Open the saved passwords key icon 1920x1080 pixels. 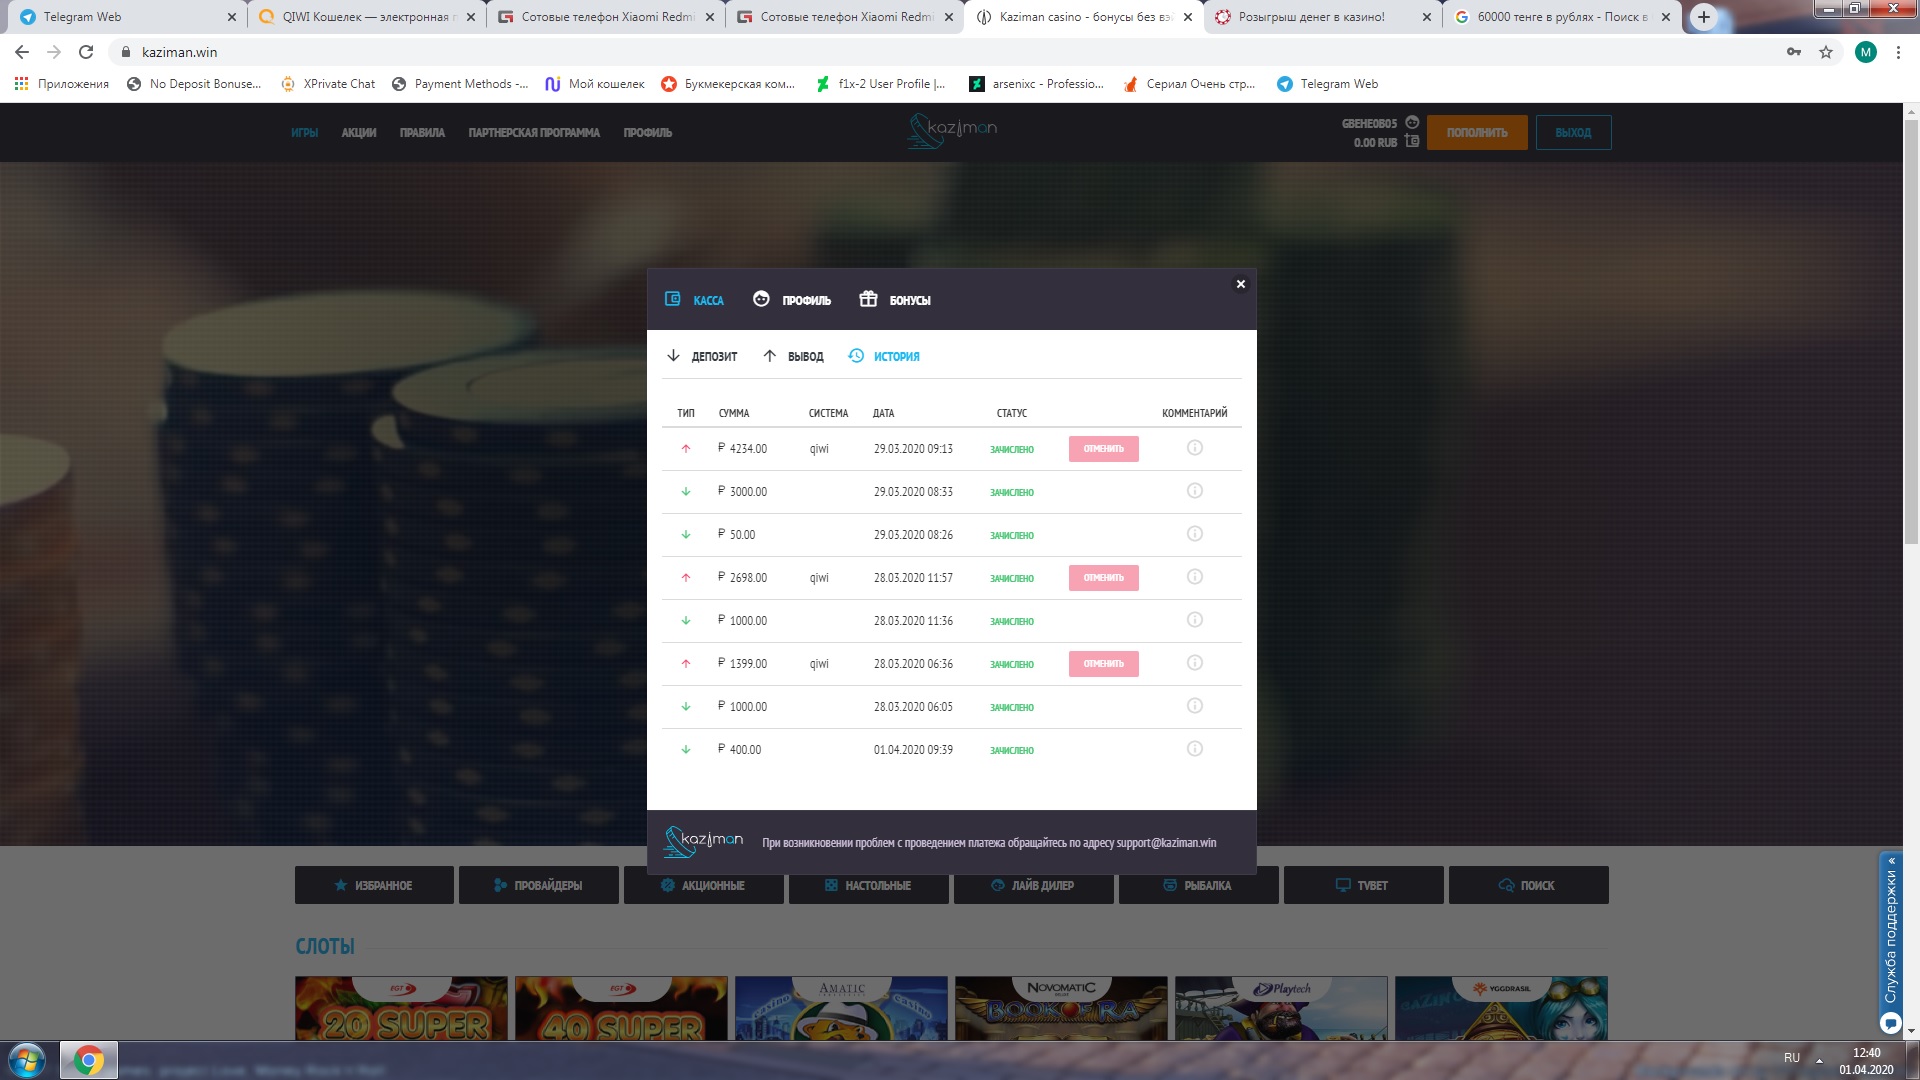tap(1794, 52)
